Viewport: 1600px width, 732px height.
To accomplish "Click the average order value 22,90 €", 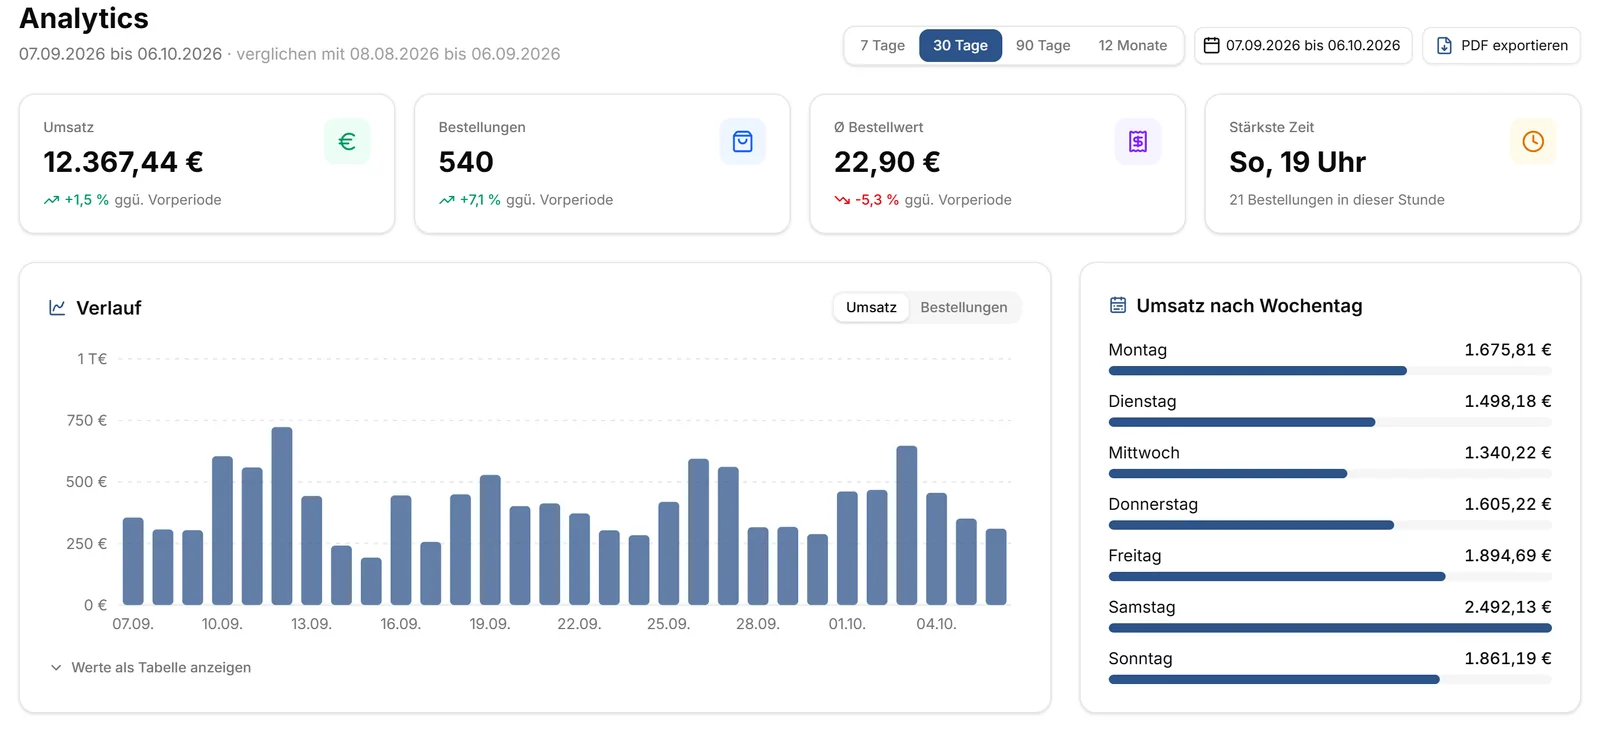I will 887,162.
